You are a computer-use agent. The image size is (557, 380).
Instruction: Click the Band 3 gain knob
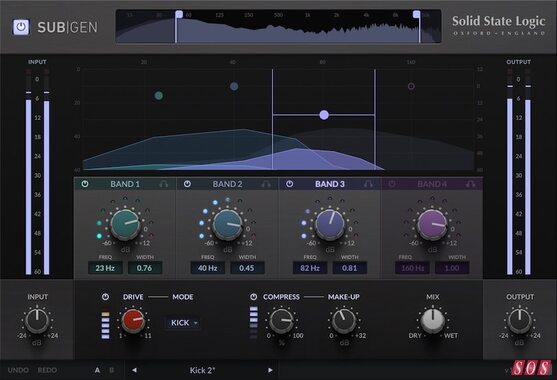tap(330, 224)
